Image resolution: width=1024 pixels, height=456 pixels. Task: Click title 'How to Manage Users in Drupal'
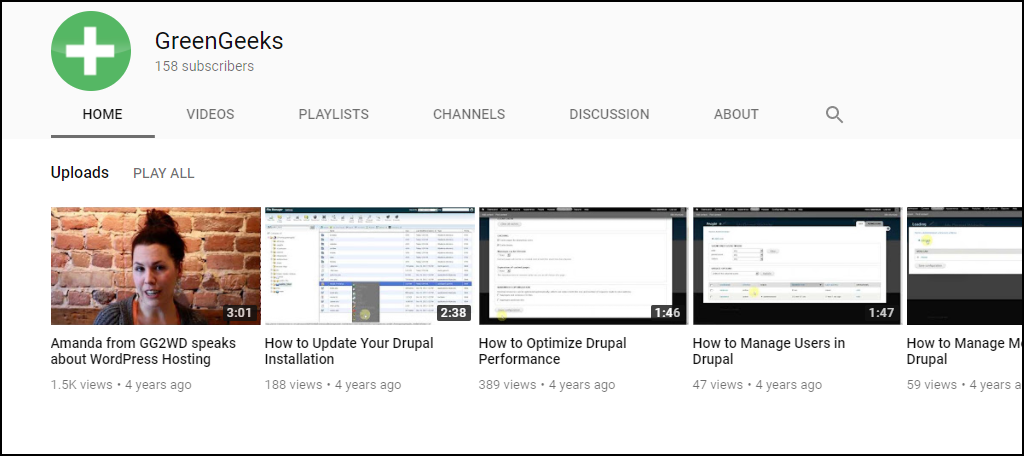pyautogui.click(x=769, y=351)
